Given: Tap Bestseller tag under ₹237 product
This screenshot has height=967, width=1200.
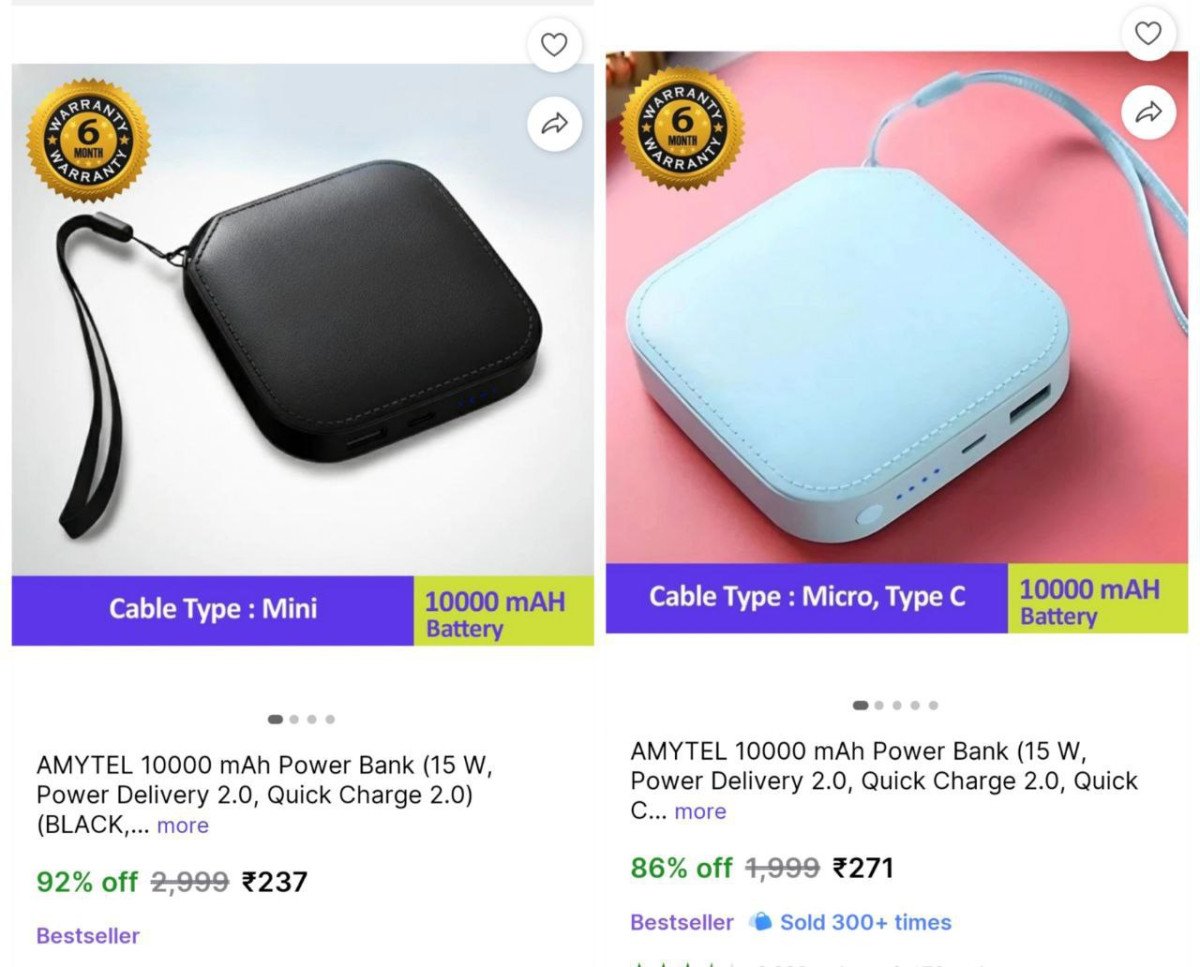Looking at the screenshot, I should coord(88,936).
